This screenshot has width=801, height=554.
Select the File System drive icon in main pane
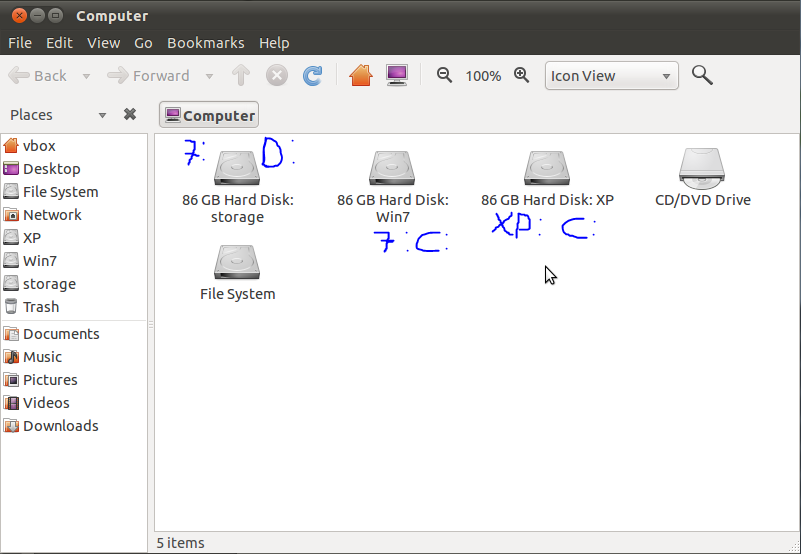point(237,262)
